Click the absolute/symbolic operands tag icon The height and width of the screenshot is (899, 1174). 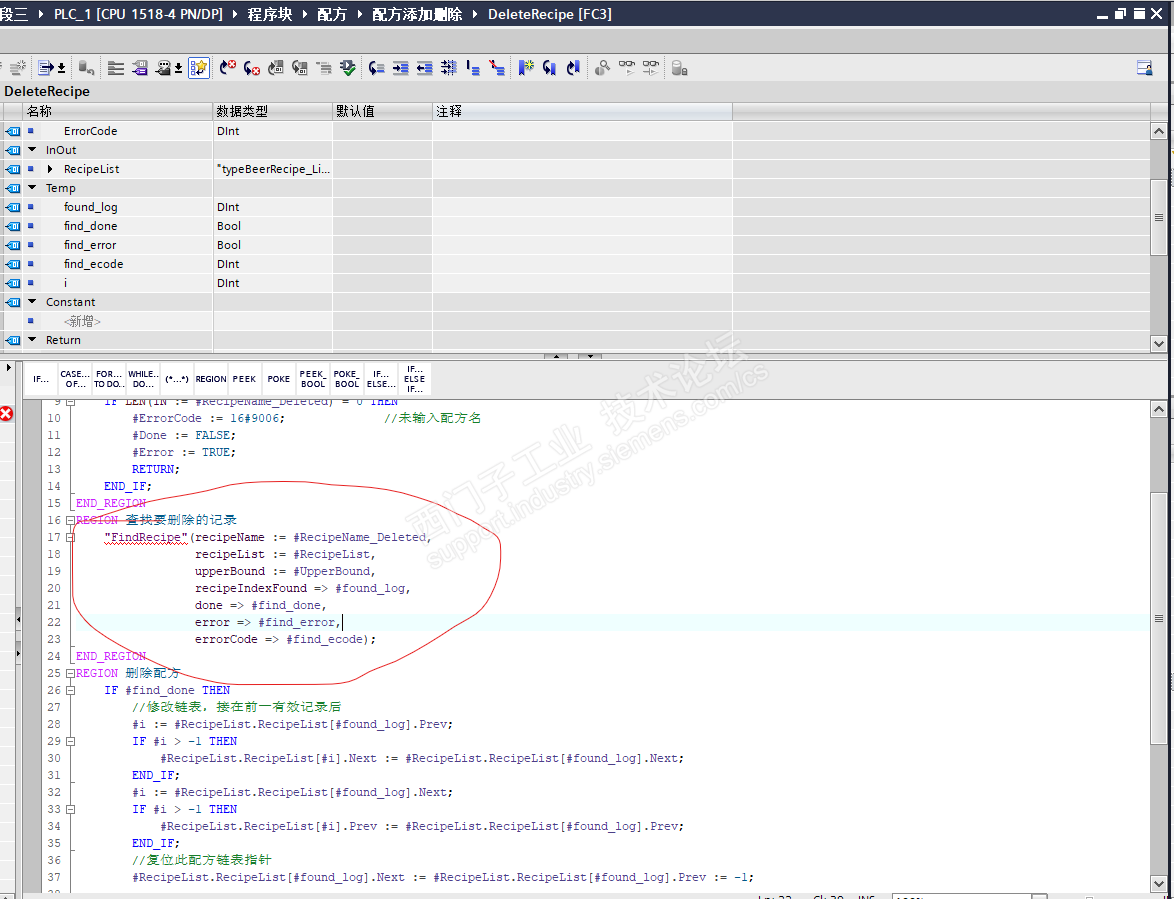pyautogui.click(x=140, y=68)
